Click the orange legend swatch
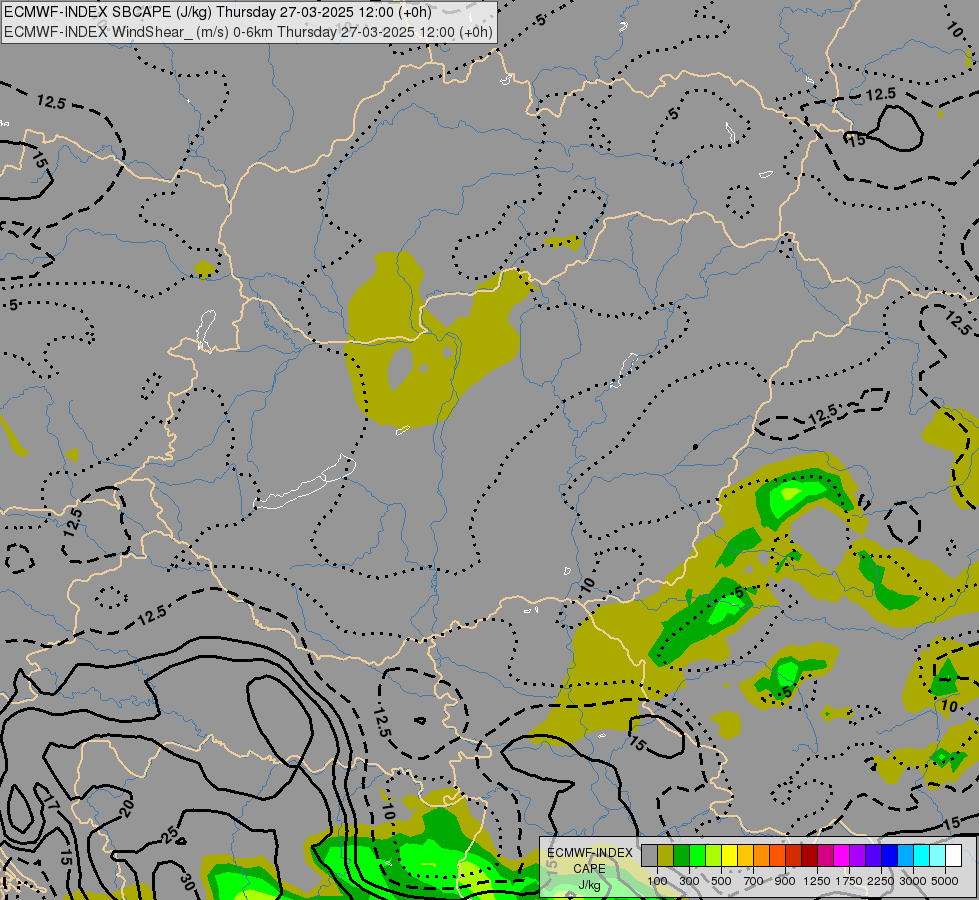This screenshot has height=900, width=979. pos(761,855)
